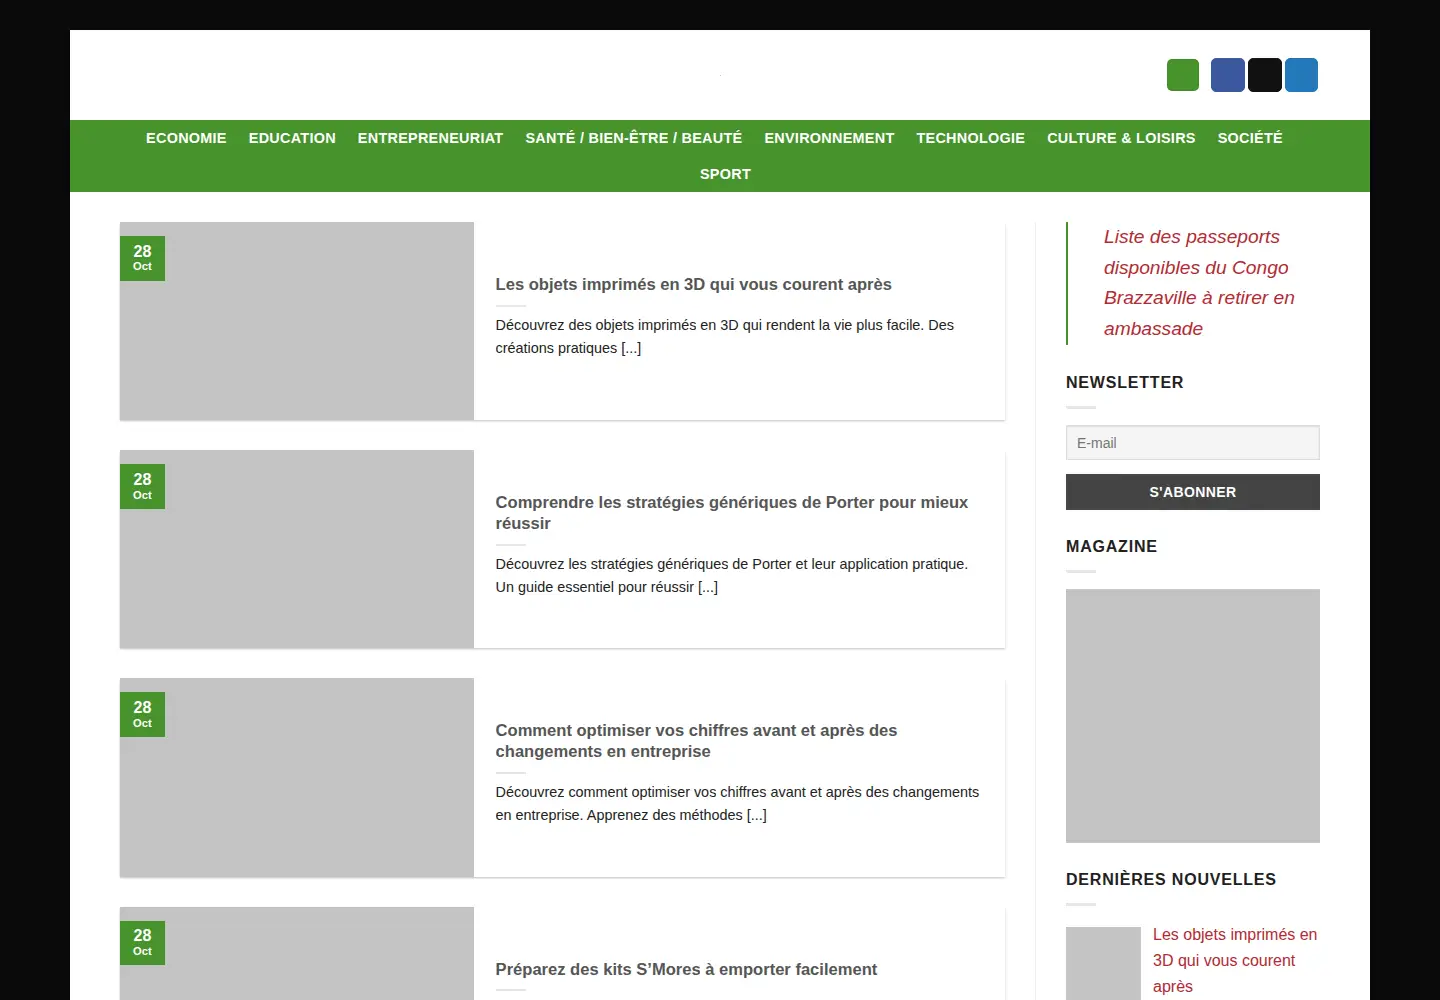The width and height of the screenshot is (1440, 1000).
Task: Open the SPORT menu item
Action: 725,174
